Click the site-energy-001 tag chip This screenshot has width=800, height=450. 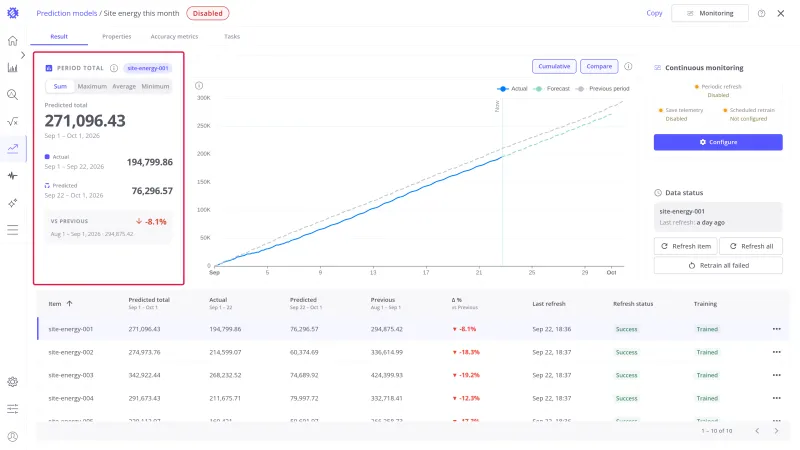pyautogui.click(x=148, y=68)
